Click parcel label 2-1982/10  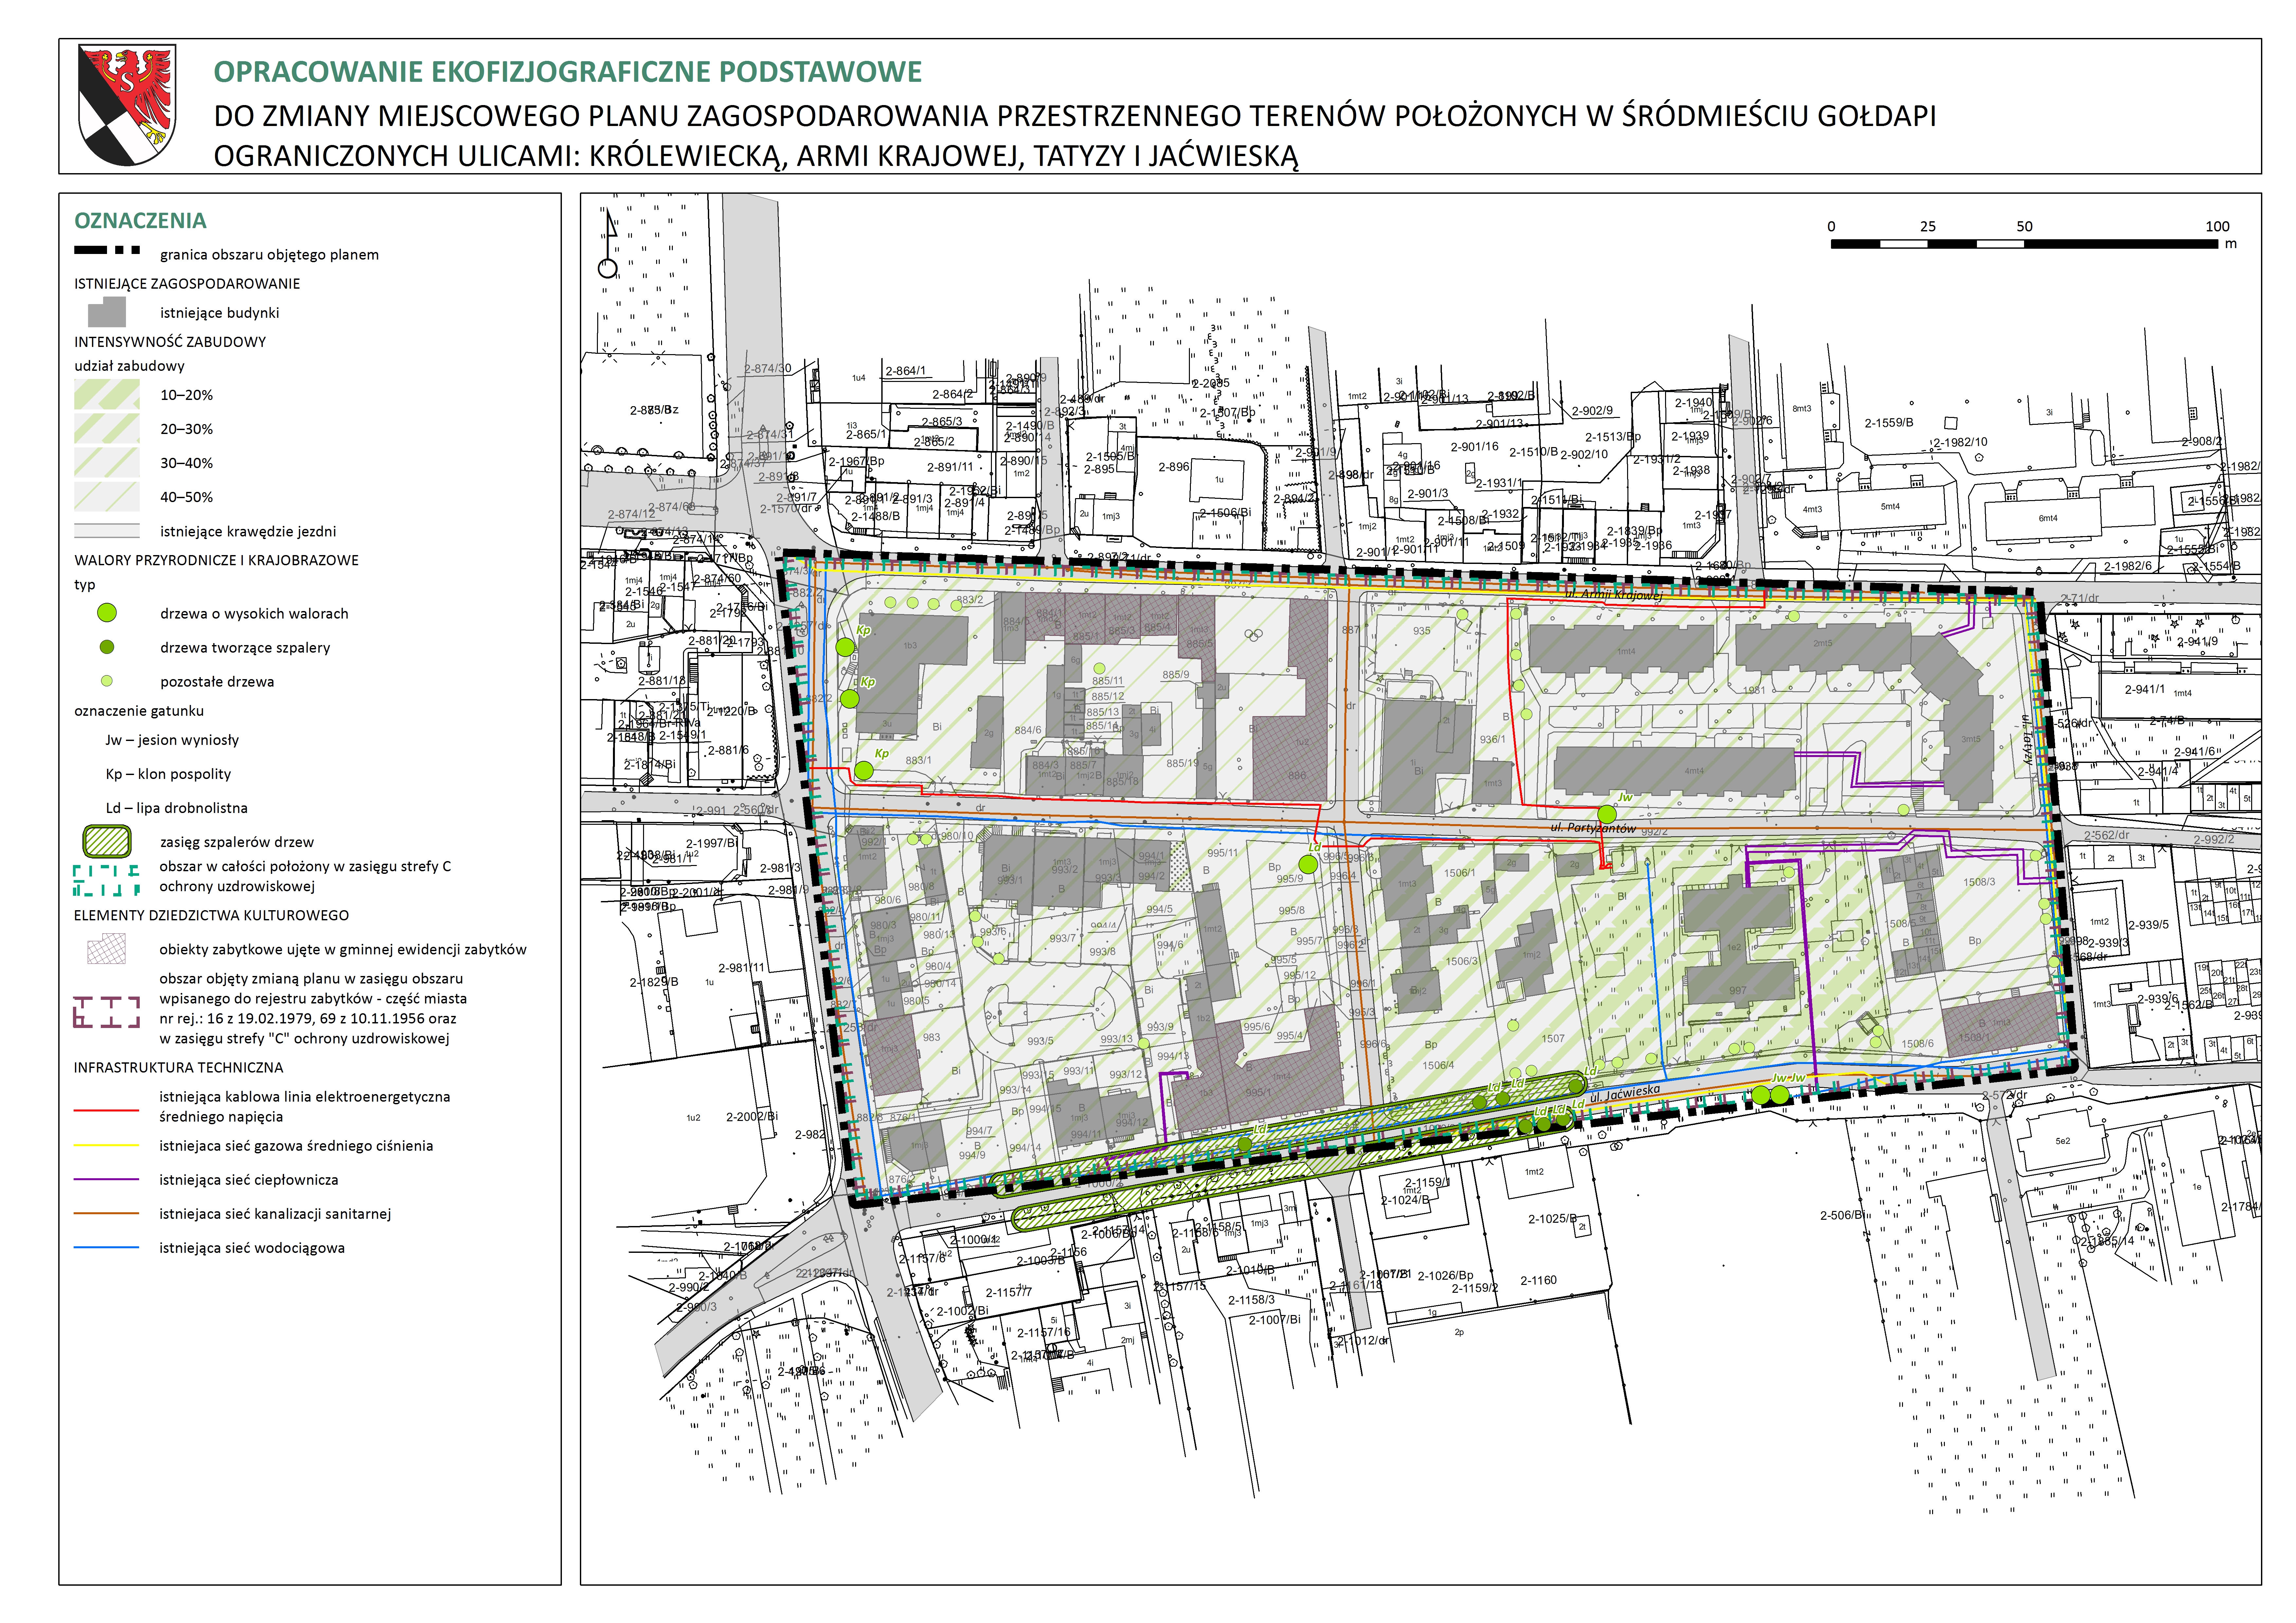click(x=1960, y=442)
